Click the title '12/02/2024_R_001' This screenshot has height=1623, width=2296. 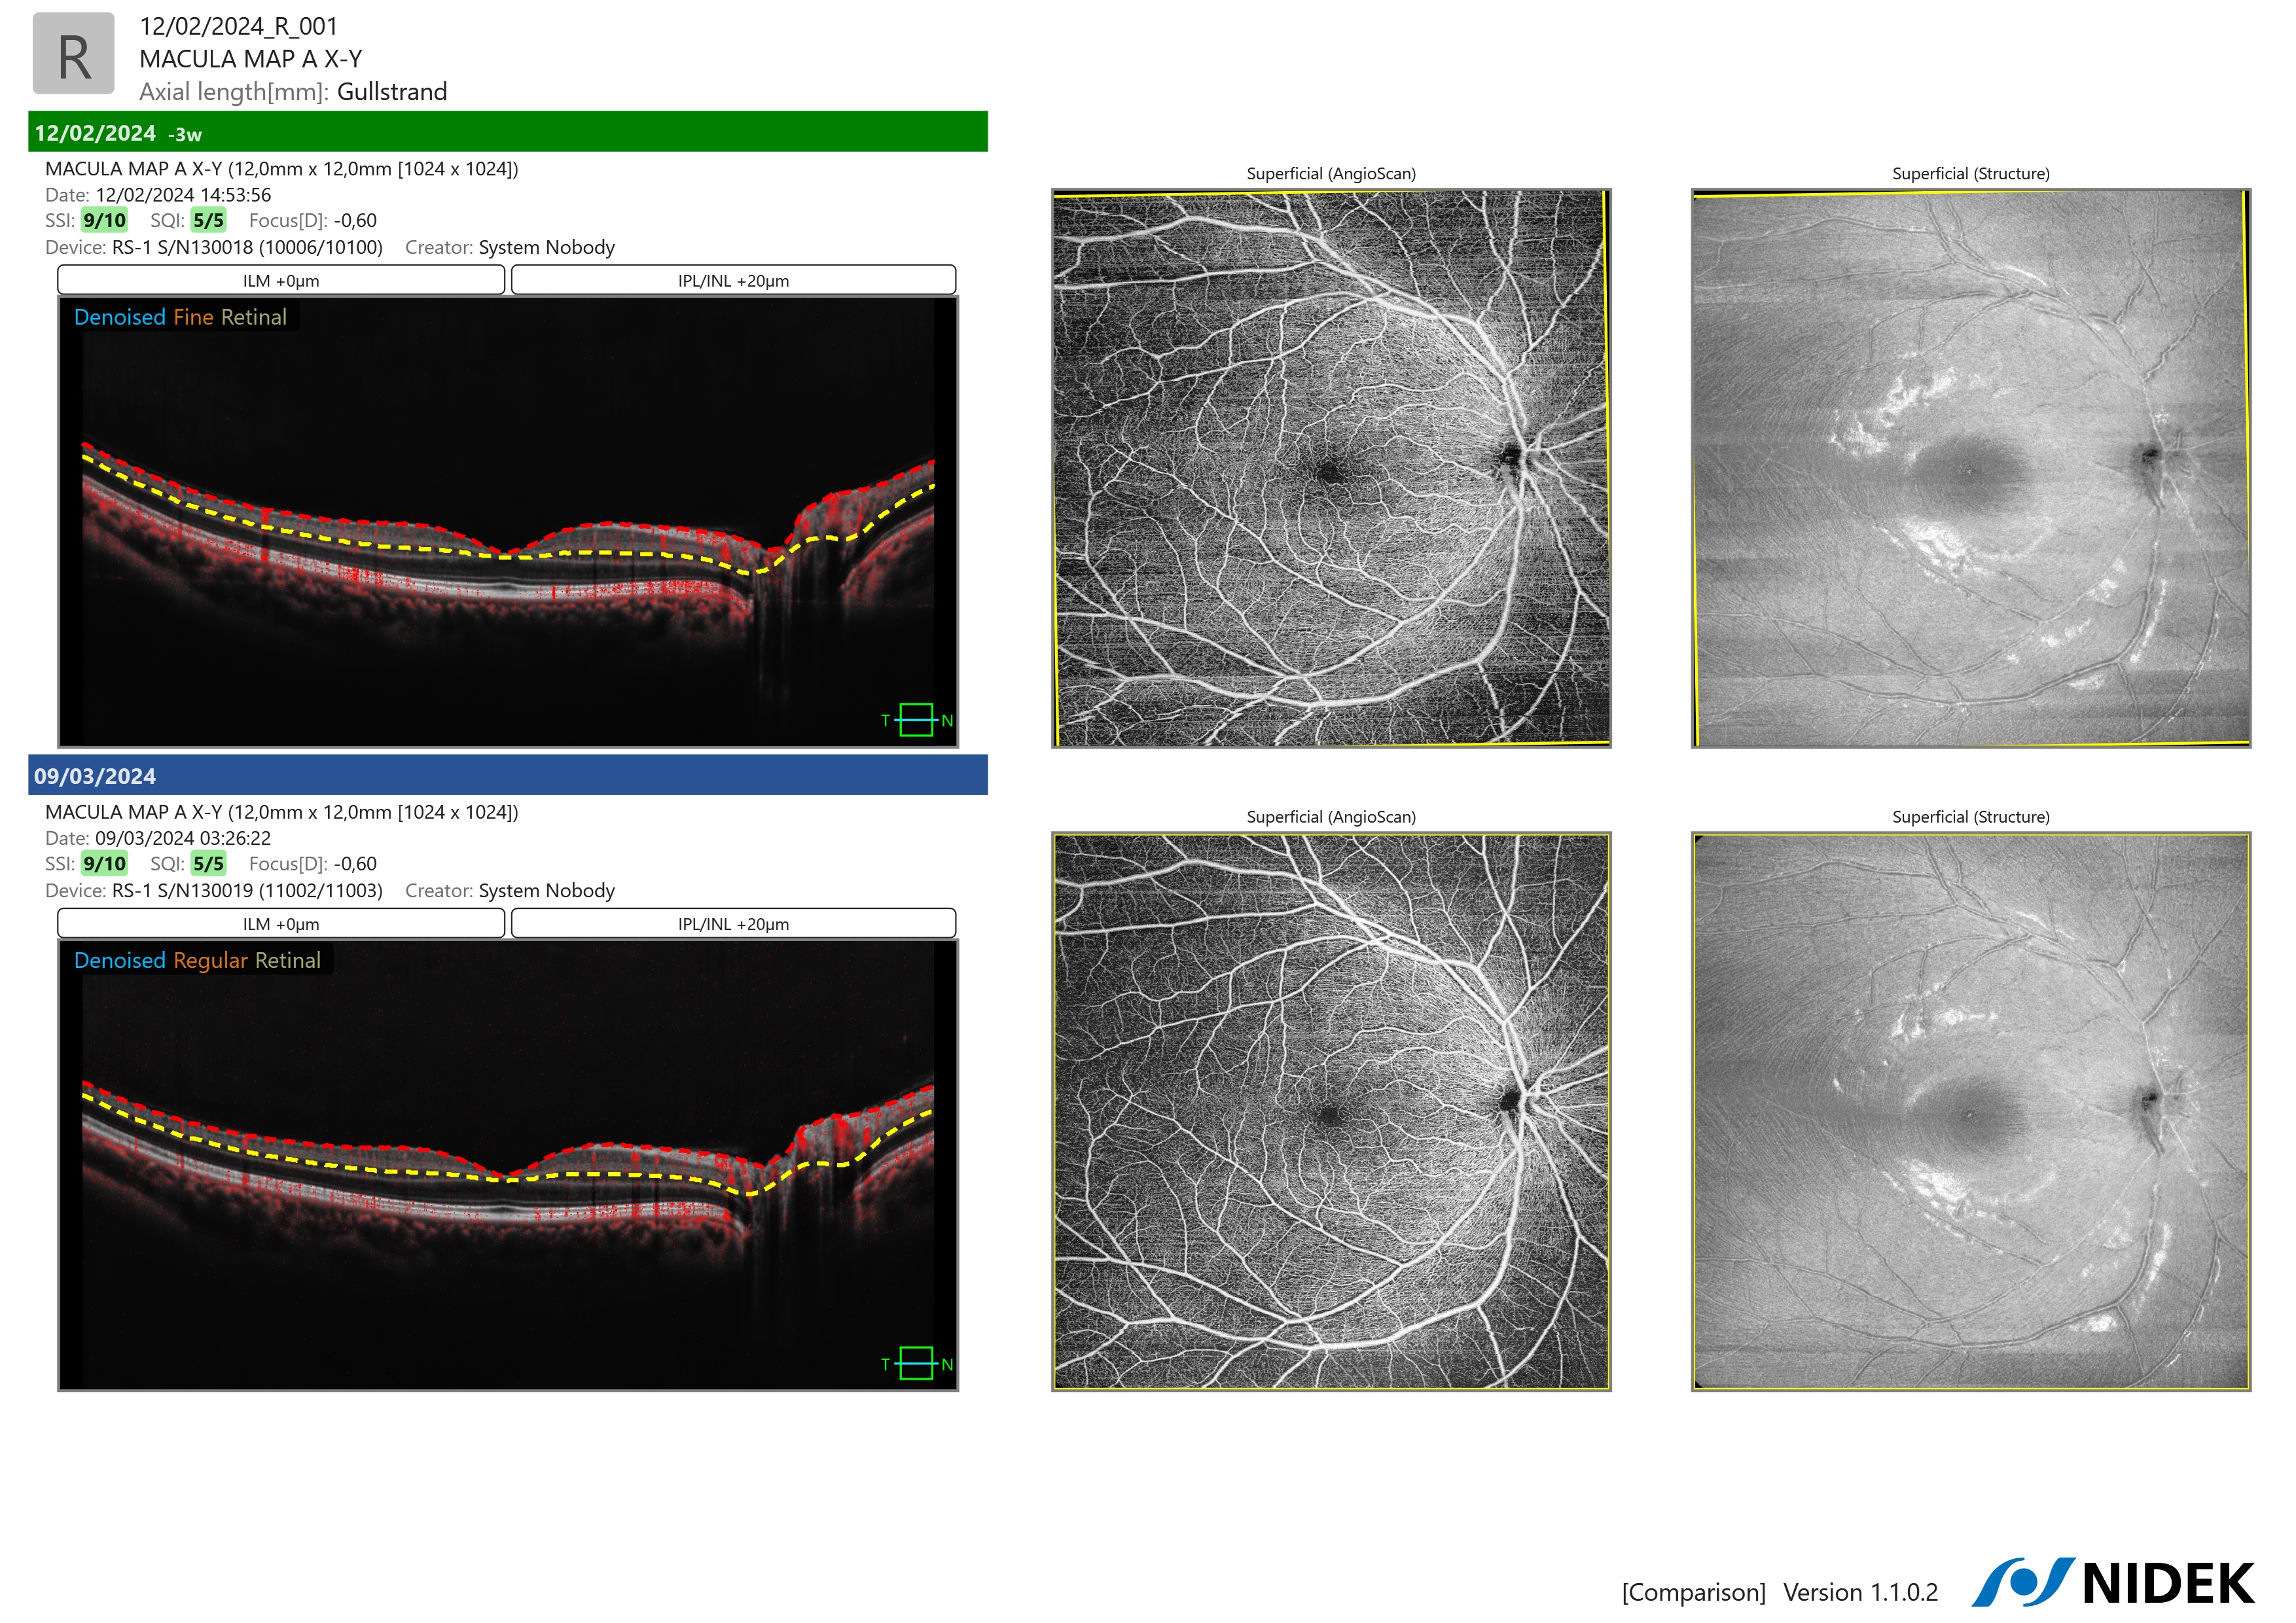tap(239, 27)
